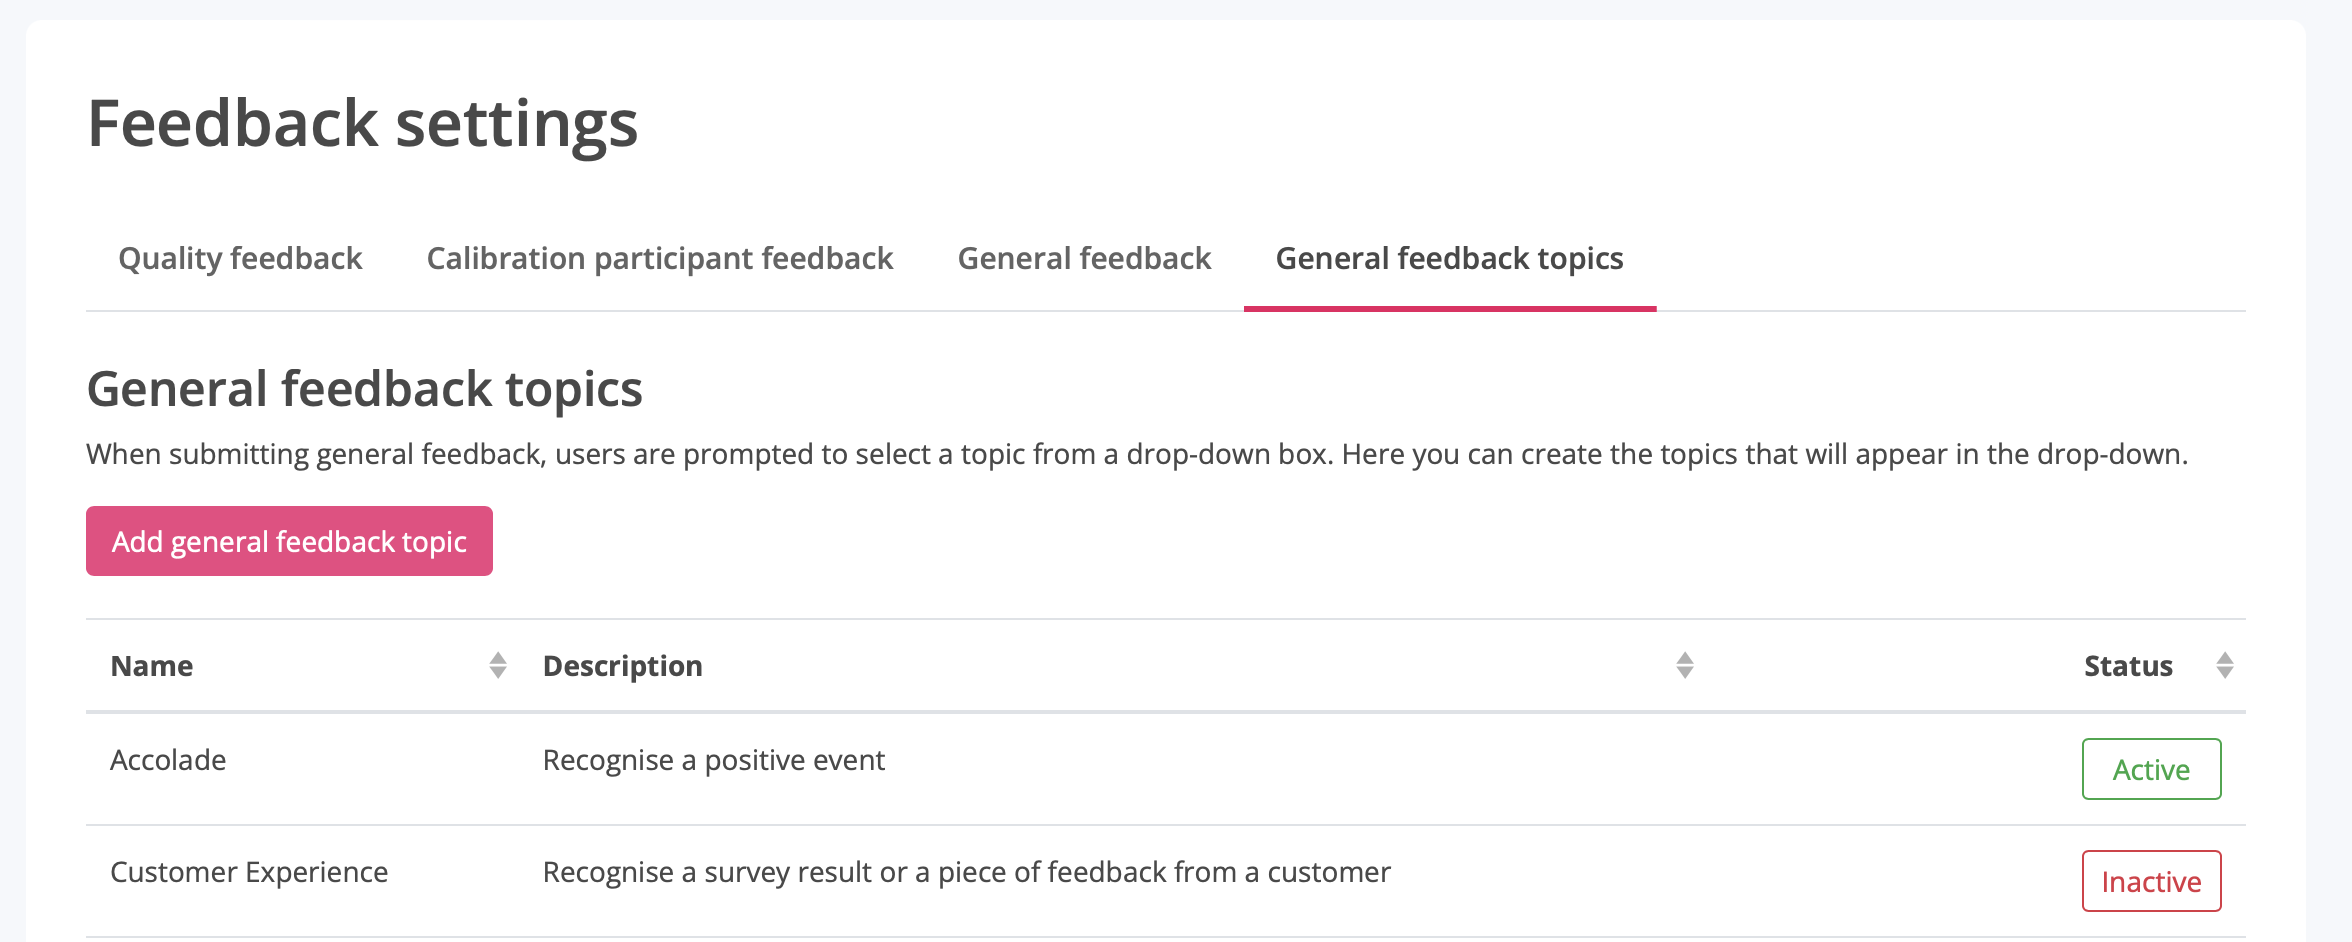Click the 'Recognise a positive event' description
This screenshot has width=2352, height=942.
click(713, 761)
